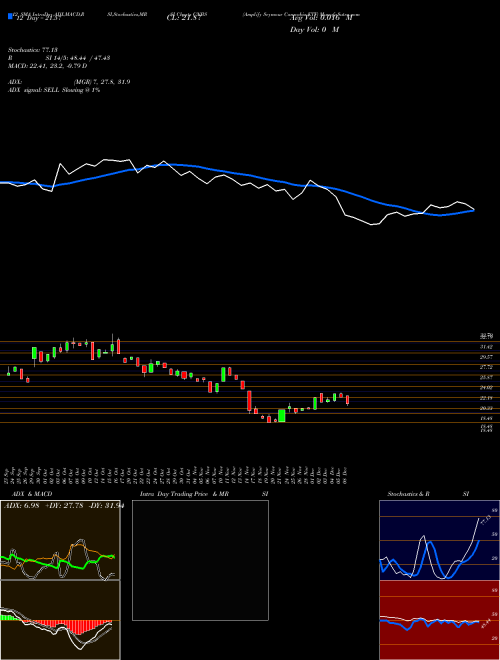Click the last red candle on the chart
The height and width of the screenshot is (660, 500).
(x=347, y=399)
